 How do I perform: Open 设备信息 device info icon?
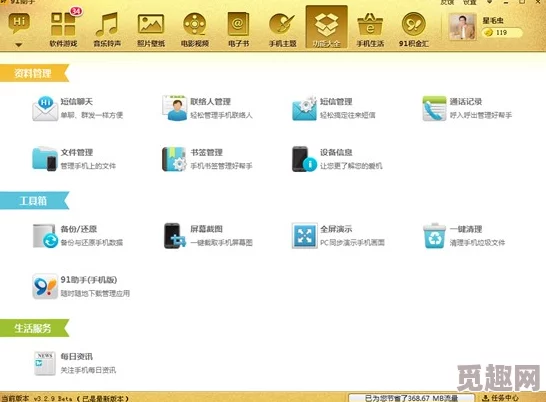[x=305, y=159]
